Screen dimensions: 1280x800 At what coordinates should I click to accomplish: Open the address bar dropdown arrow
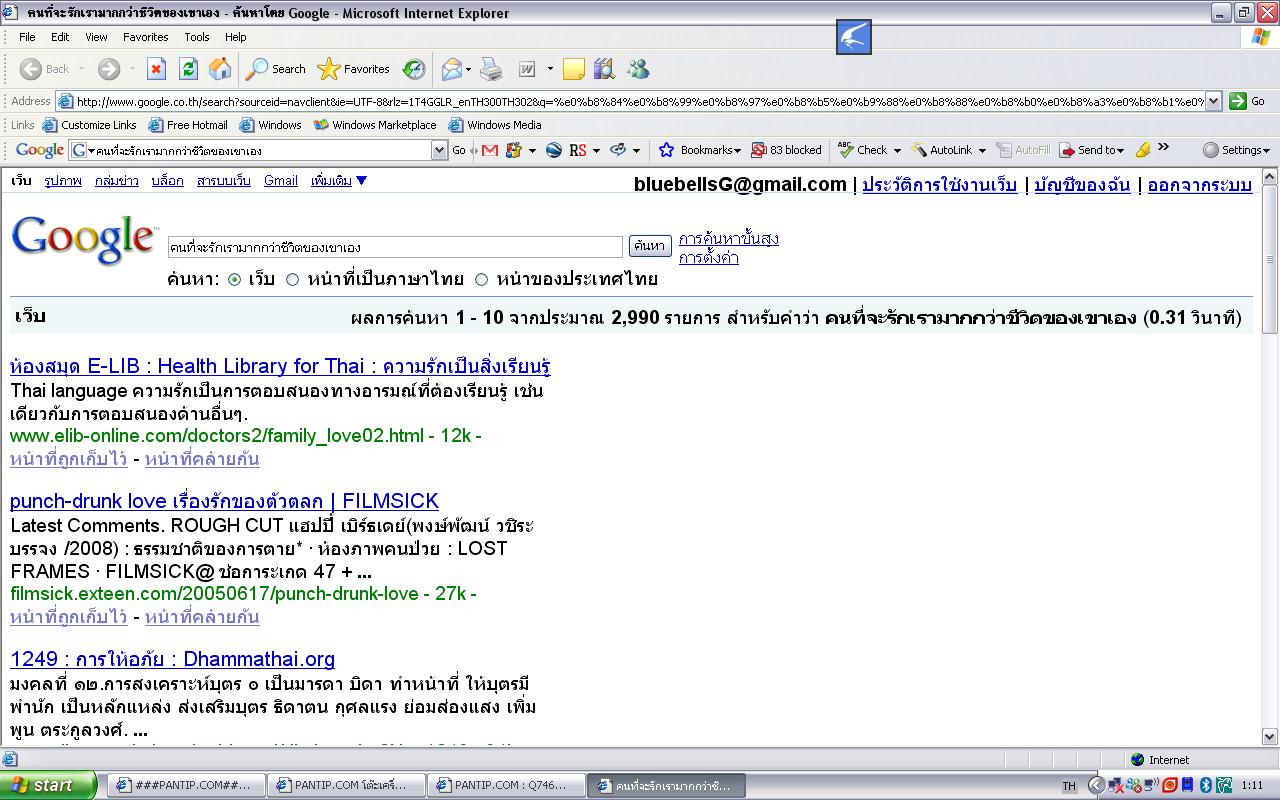click(1213, 101)
